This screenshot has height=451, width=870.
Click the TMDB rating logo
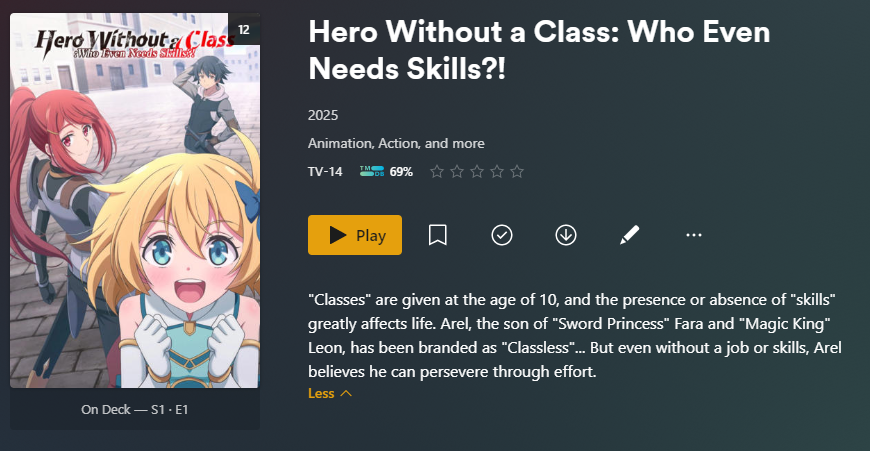click(x=372, y=171)
